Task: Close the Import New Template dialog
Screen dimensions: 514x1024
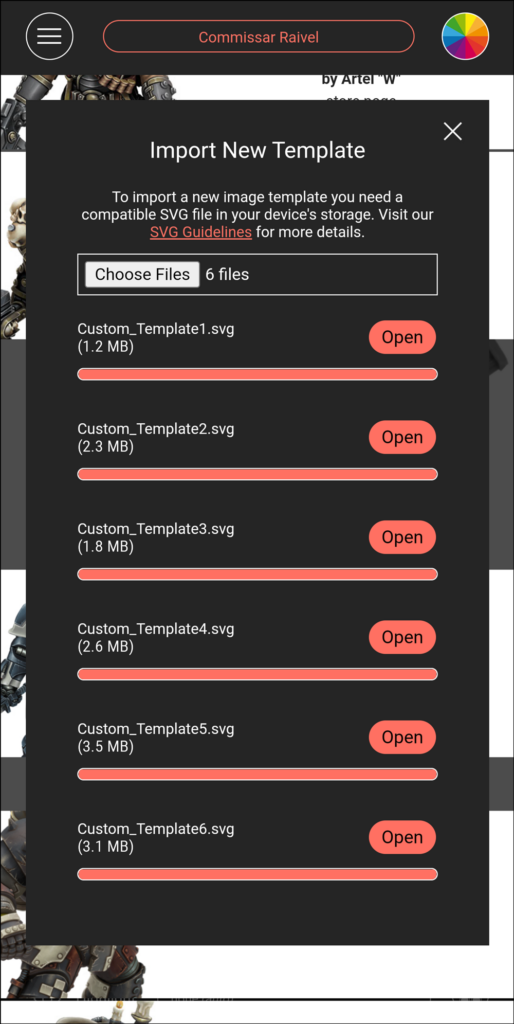Action: pyautogui.click(x=453, y=131)
